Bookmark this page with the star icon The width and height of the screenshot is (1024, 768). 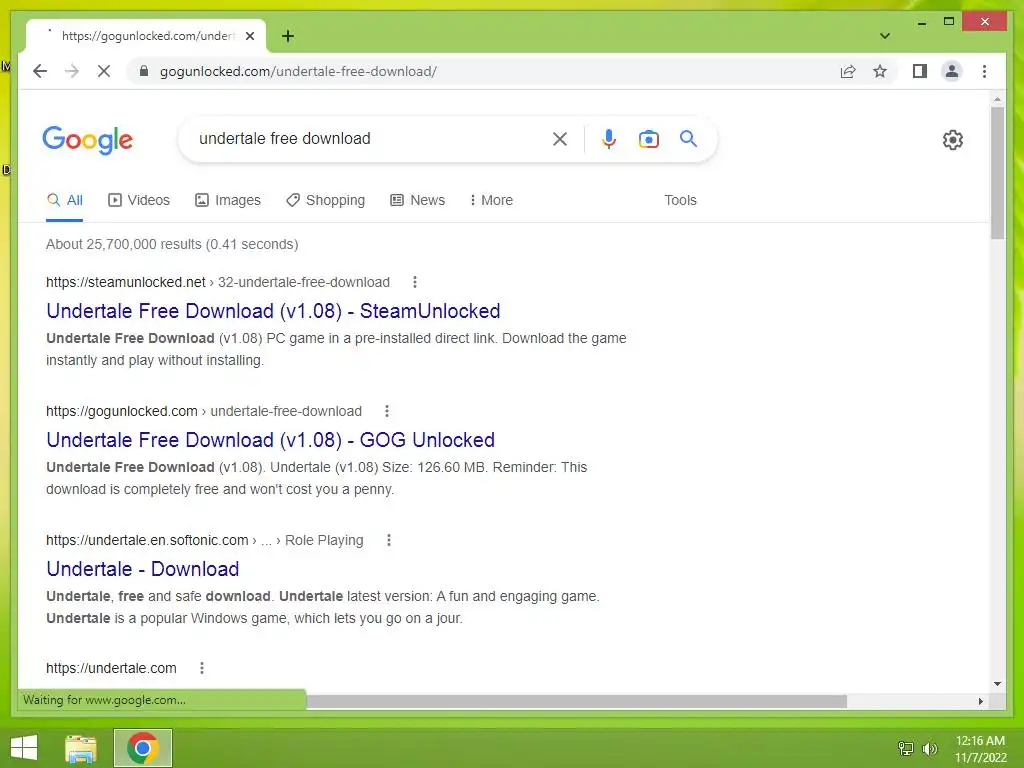(x=880, y=71)
